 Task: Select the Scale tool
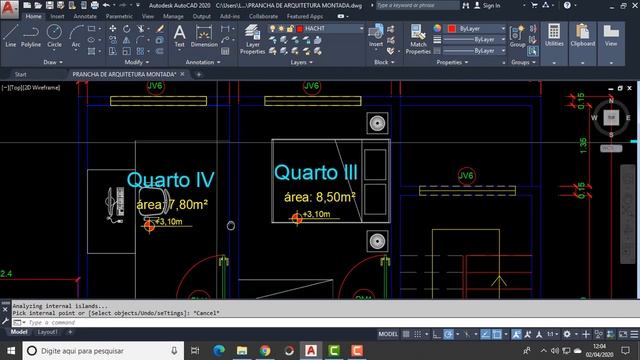point(127,51)
